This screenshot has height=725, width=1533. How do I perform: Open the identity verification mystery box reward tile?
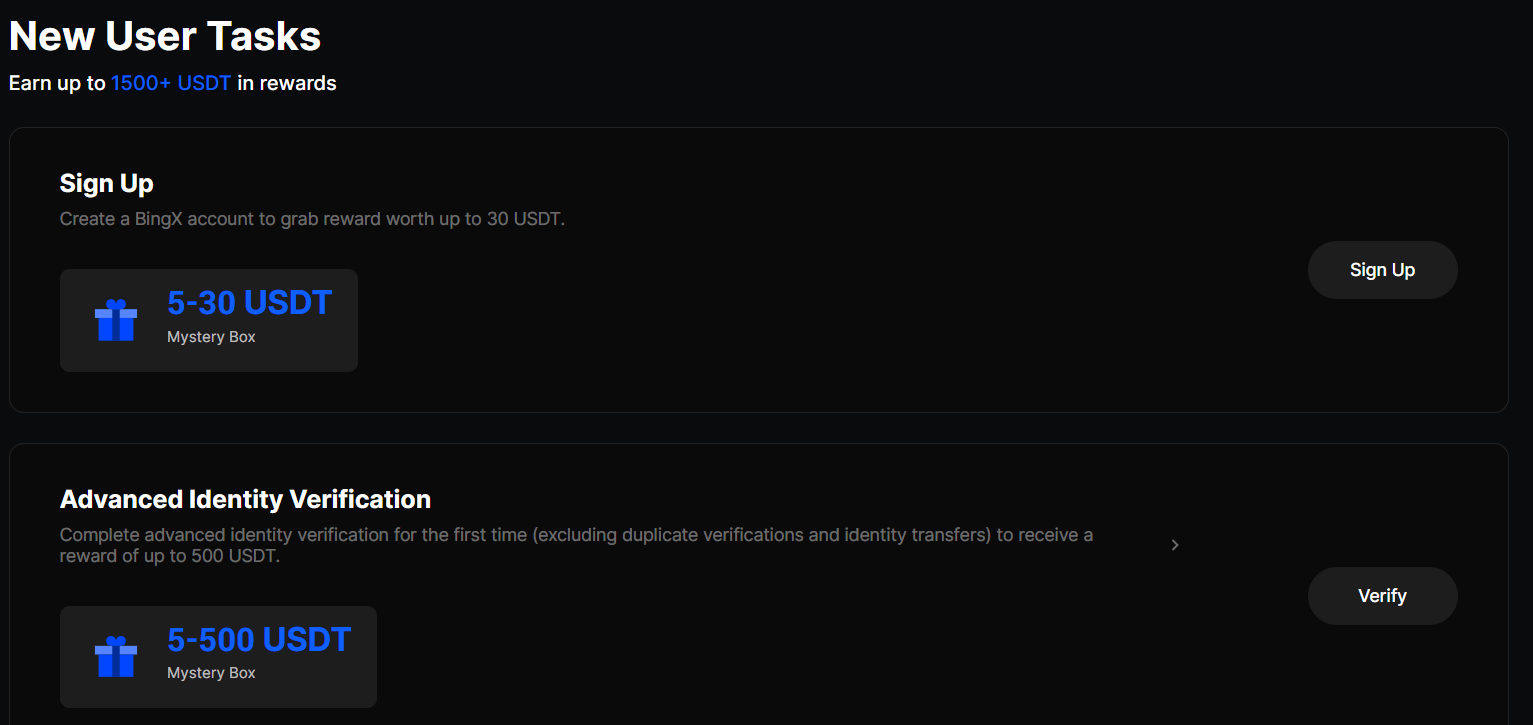(218, 657)
